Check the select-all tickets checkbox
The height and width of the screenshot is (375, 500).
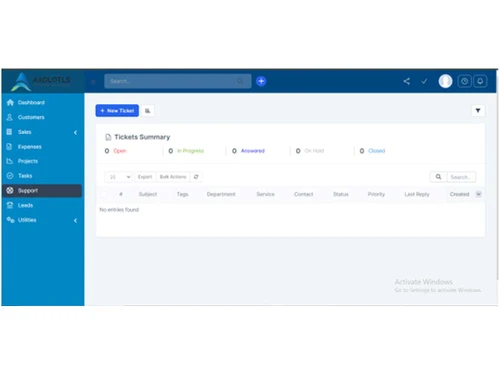pyautogui.click(x=104, y=194)
